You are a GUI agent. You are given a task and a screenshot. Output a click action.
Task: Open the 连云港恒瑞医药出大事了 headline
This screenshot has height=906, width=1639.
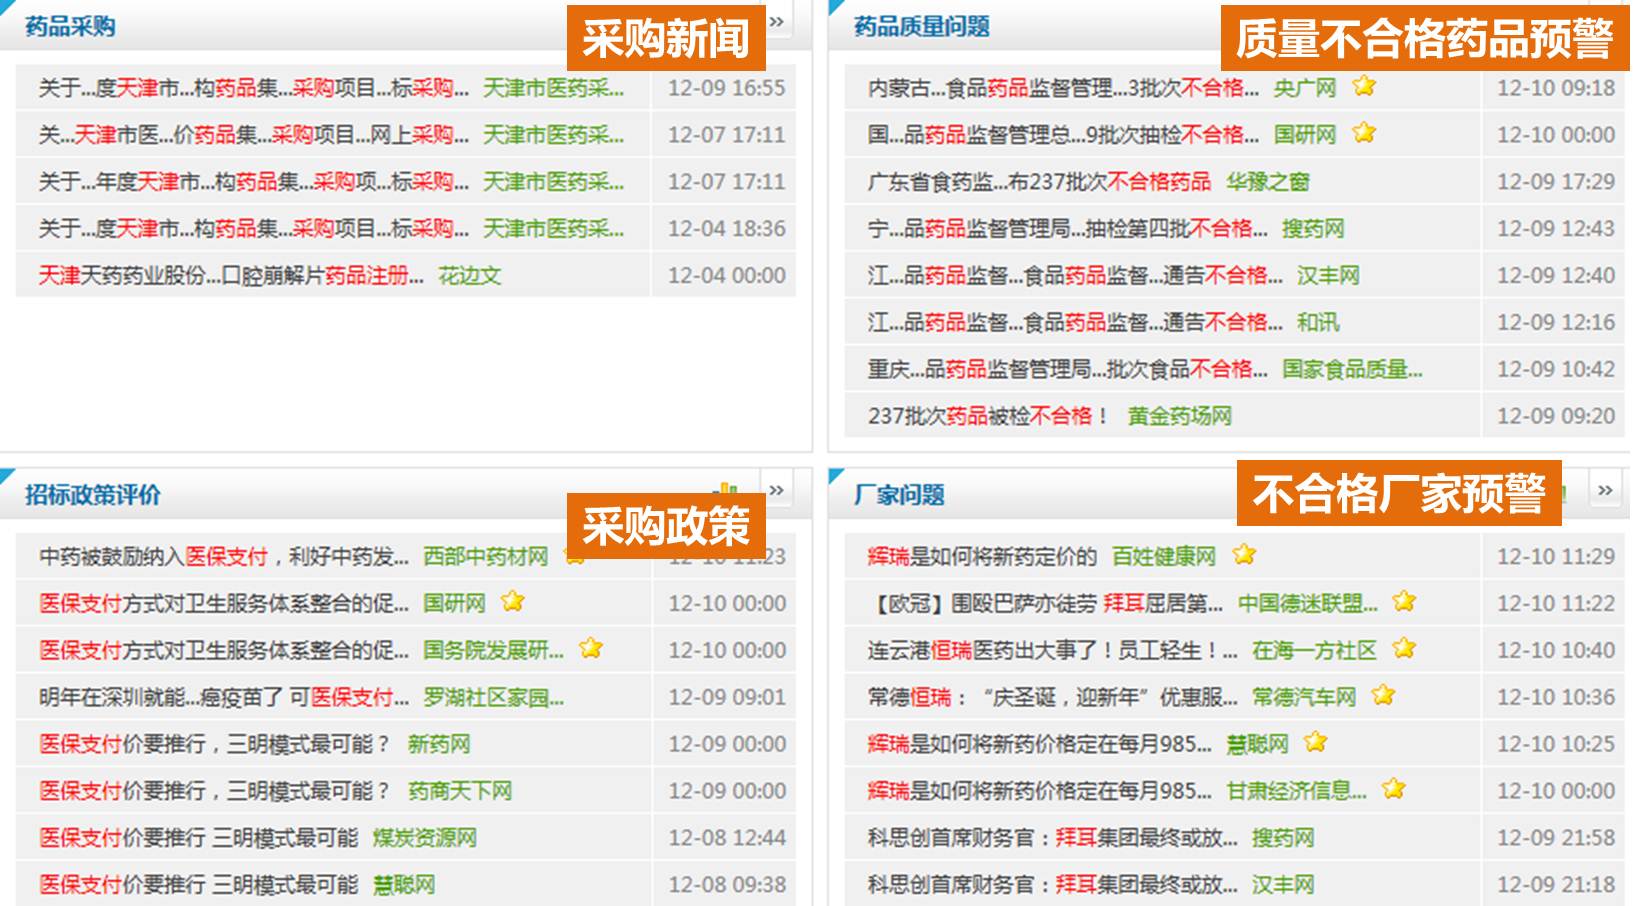(1052, 650)
